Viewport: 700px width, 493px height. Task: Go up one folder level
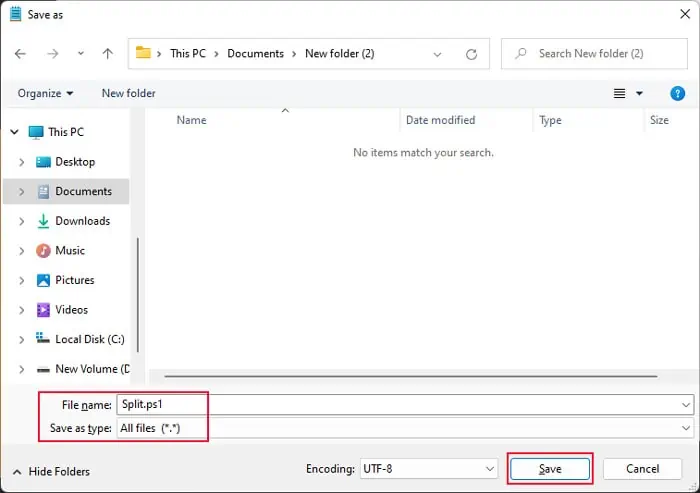[x=108, y=54]
